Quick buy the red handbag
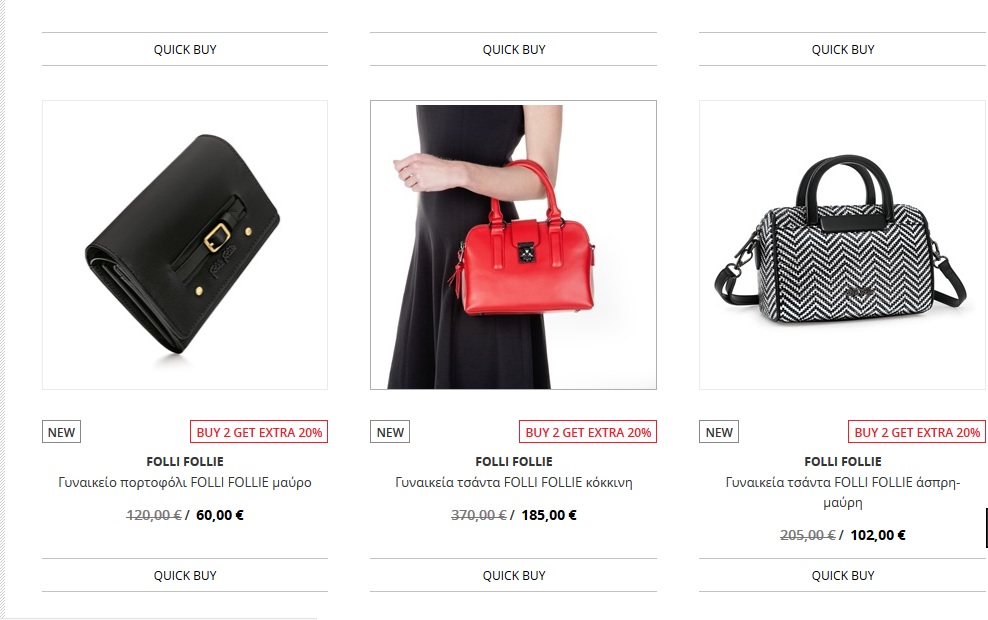This screenshot has height=620, width=988. 514,575
